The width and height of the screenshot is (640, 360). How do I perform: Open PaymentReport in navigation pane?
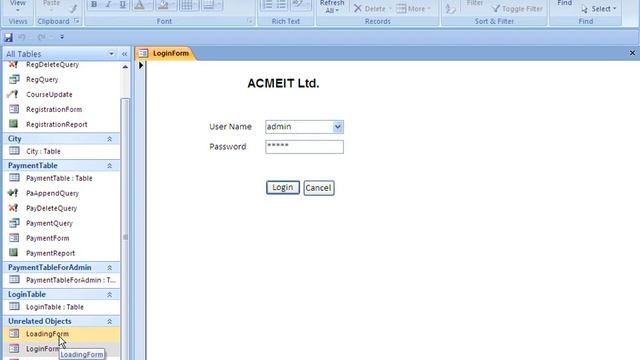pyautogui.click(x=51, y=253)
